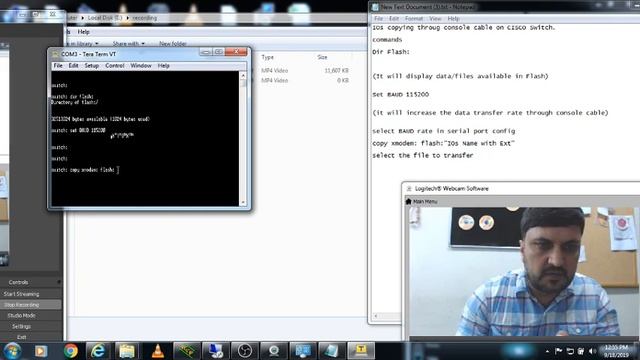This screenshot has width=640, height=360.
Task: Open the remote desktop taskbar icon
Action: [x=215, y=351]
